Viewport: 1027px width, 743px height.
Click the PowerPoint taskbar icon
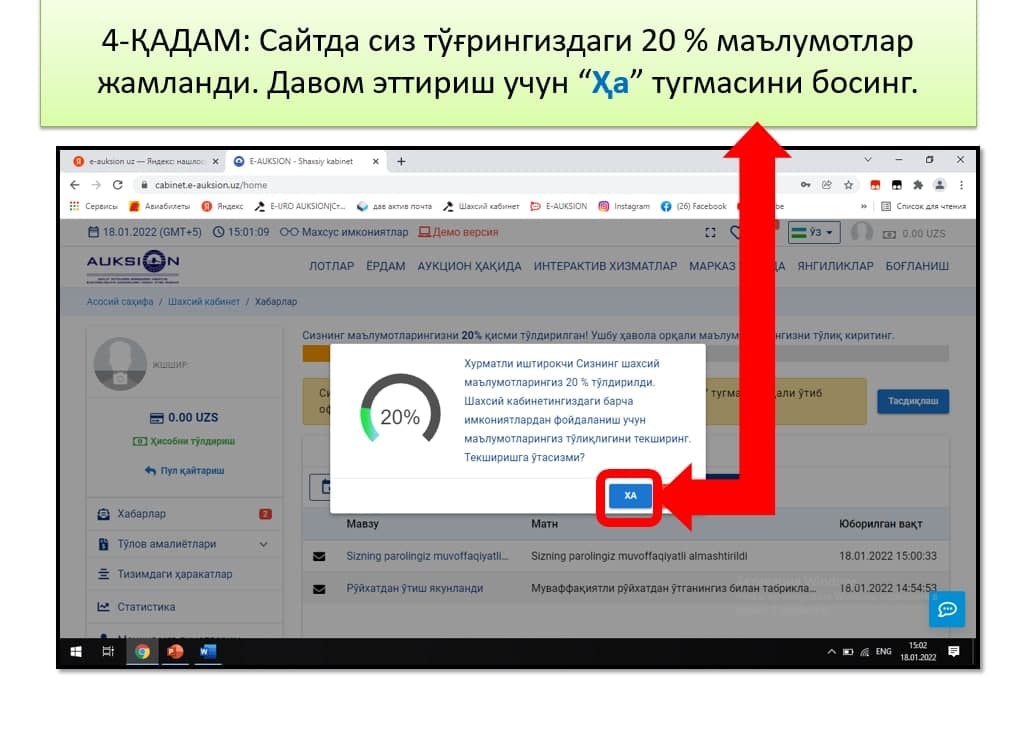pos(176,651)
